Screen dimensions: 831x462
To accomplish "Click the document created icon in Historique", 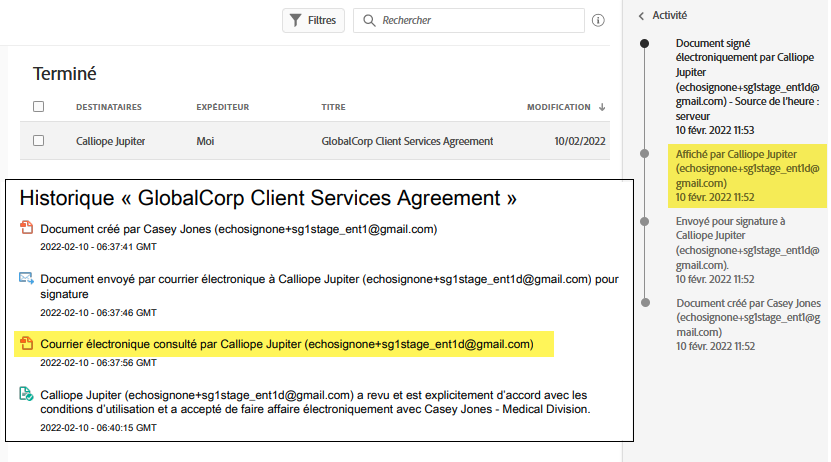I will point(26,228).
